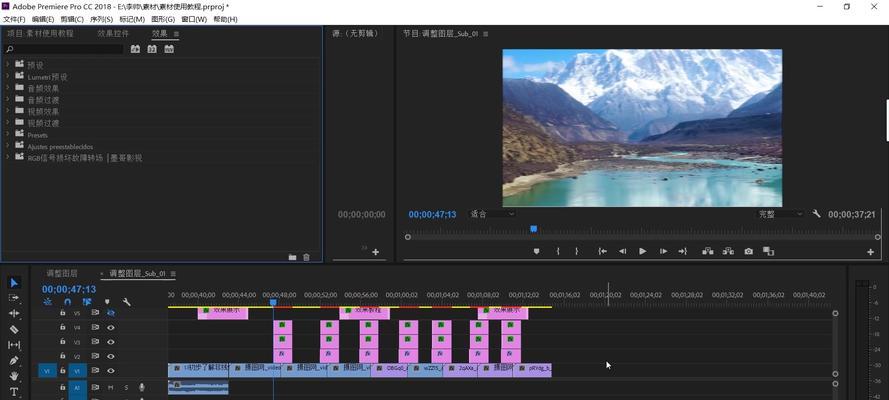
Task: Click the Extract button
Action: [728, 251]
